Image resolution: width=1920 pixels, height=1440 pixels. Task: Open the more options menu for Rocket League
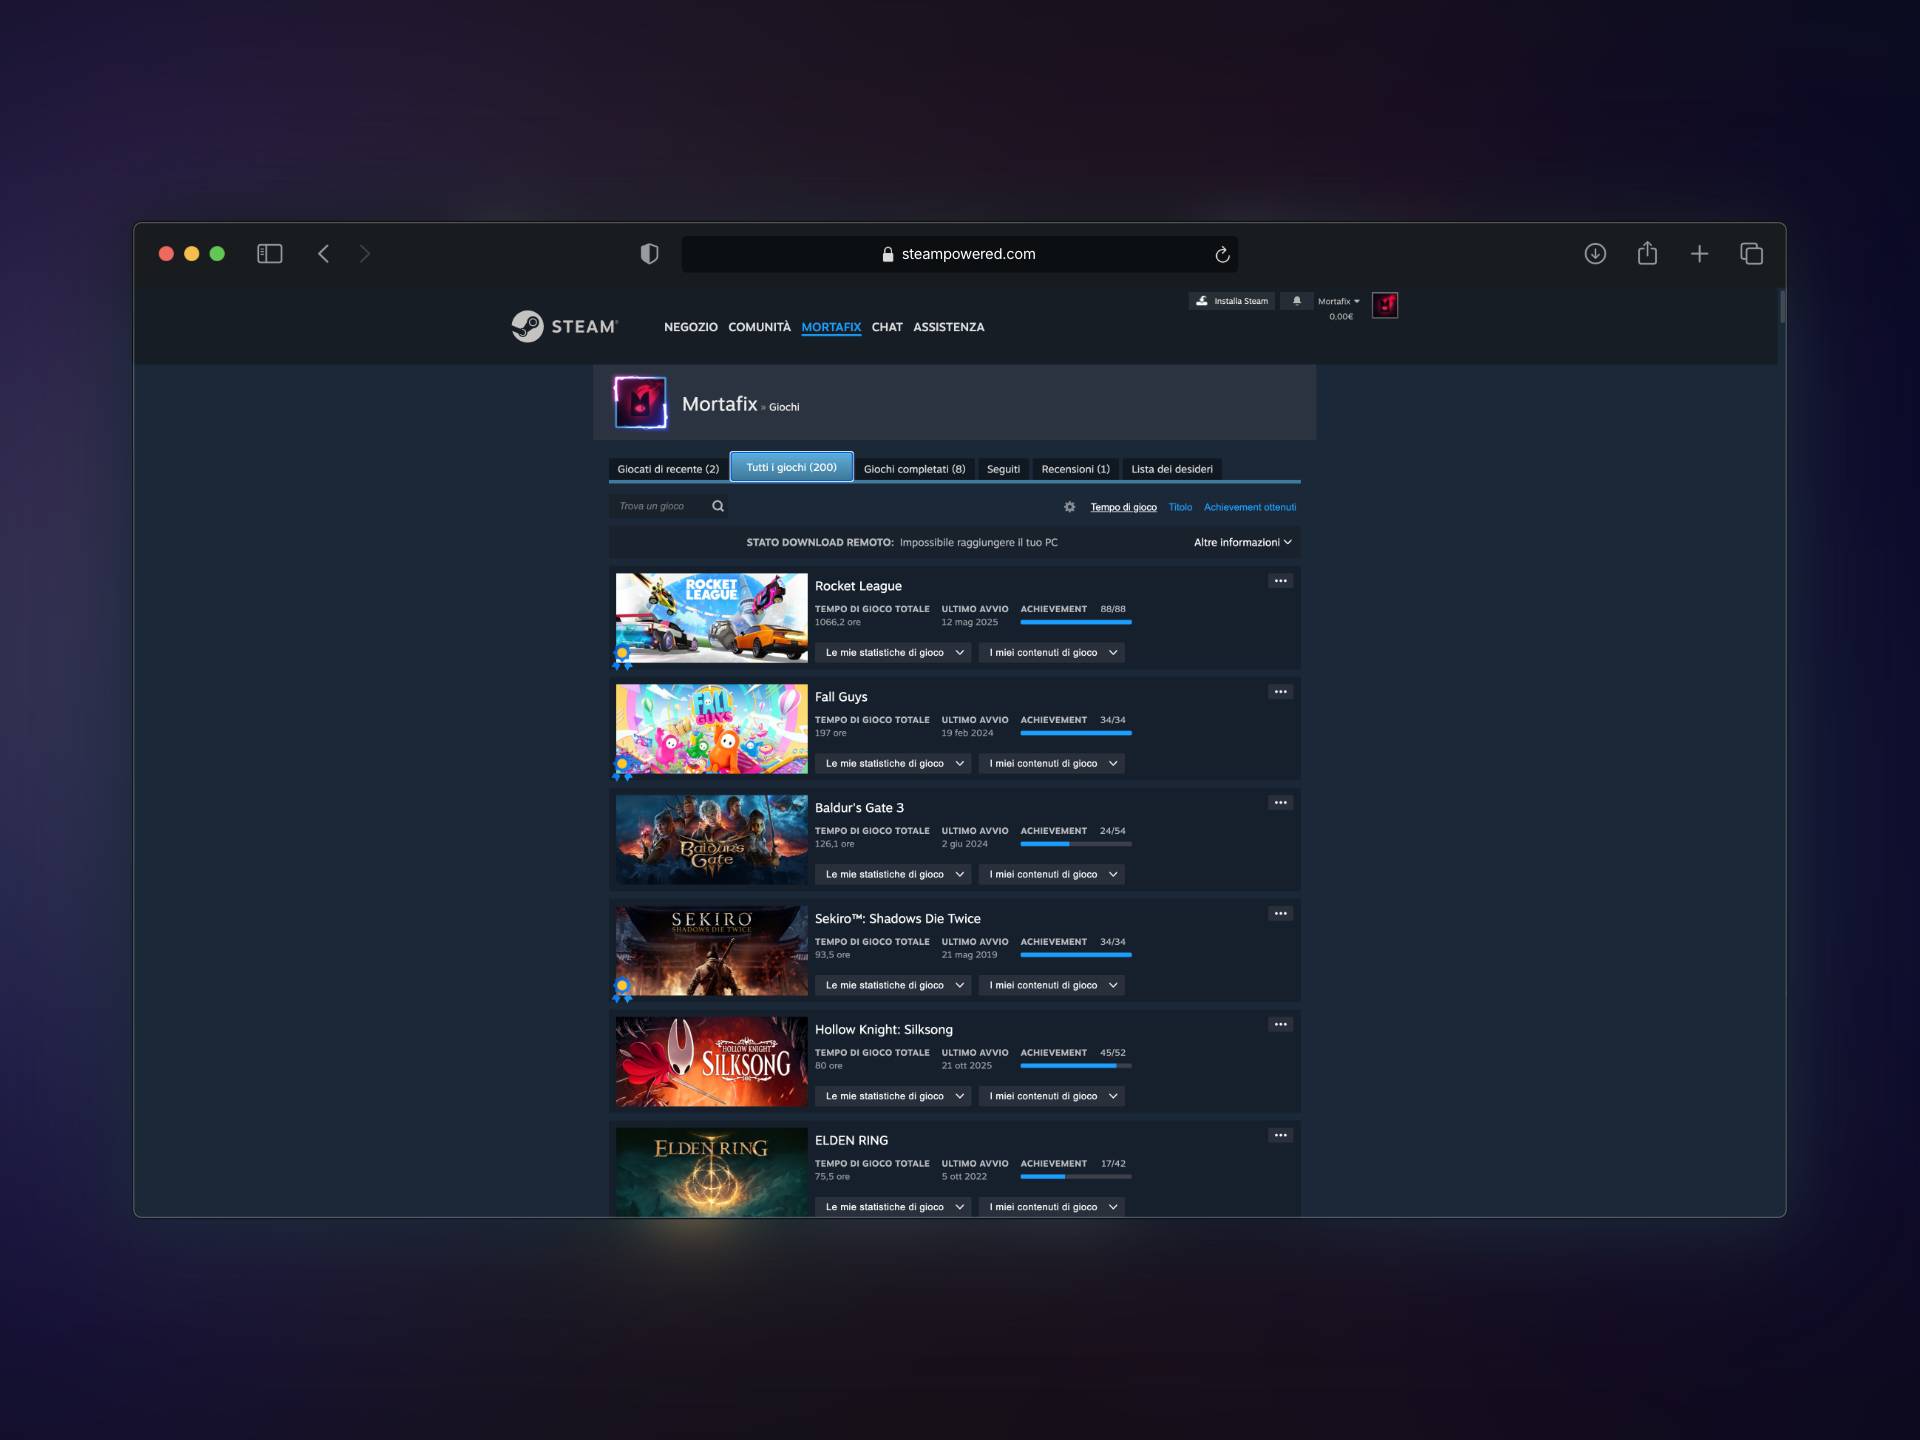click(x=1280, y=581)
